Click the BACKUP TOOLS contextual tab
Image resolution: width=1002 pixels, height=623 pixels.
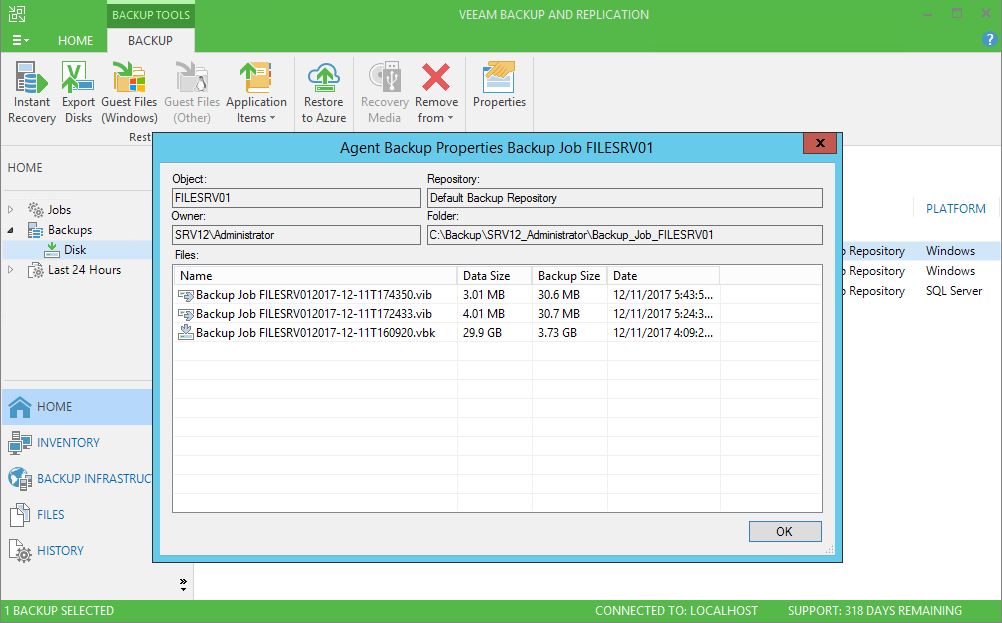click(x=151, y=15)
